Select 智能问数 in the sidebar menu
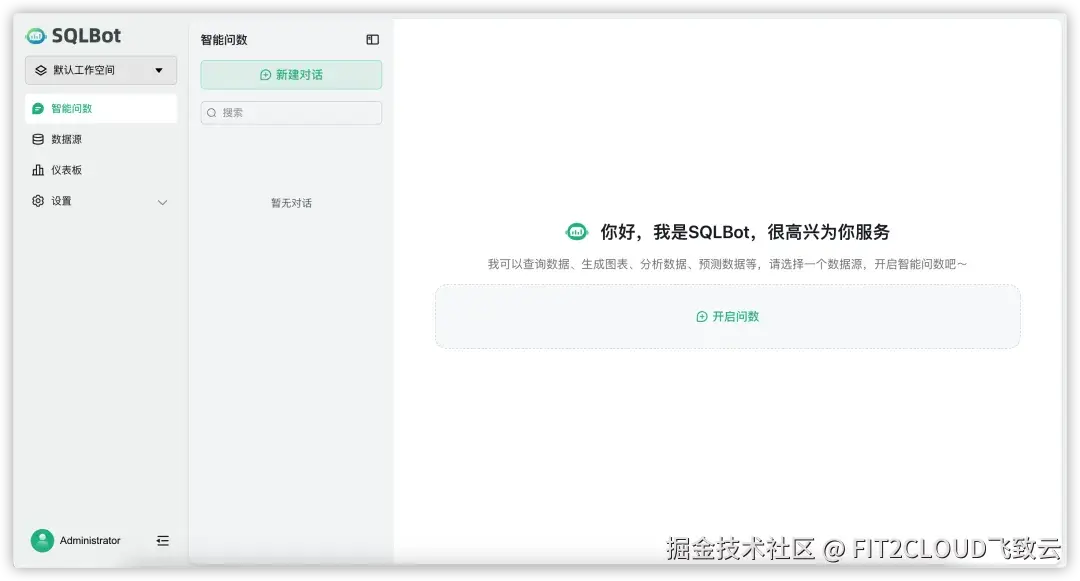Screen dimensions: 1080x581 [101, 109]
